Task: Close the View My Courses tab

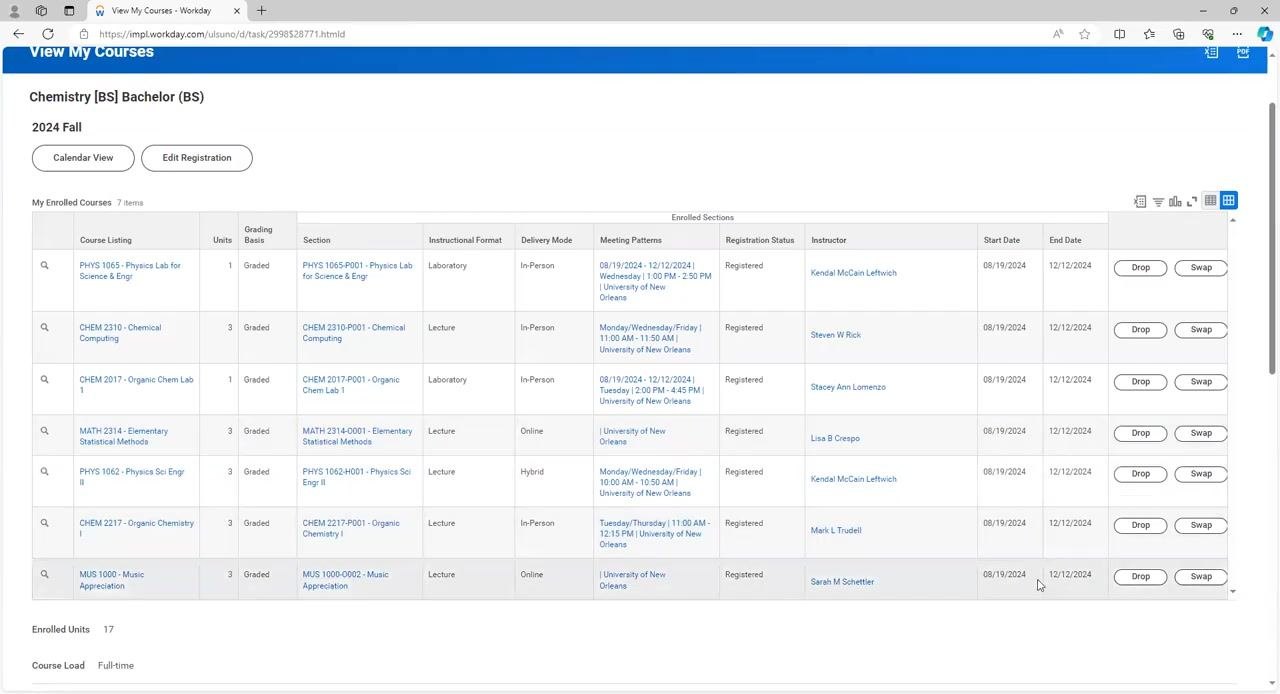Action: (237, 11)
